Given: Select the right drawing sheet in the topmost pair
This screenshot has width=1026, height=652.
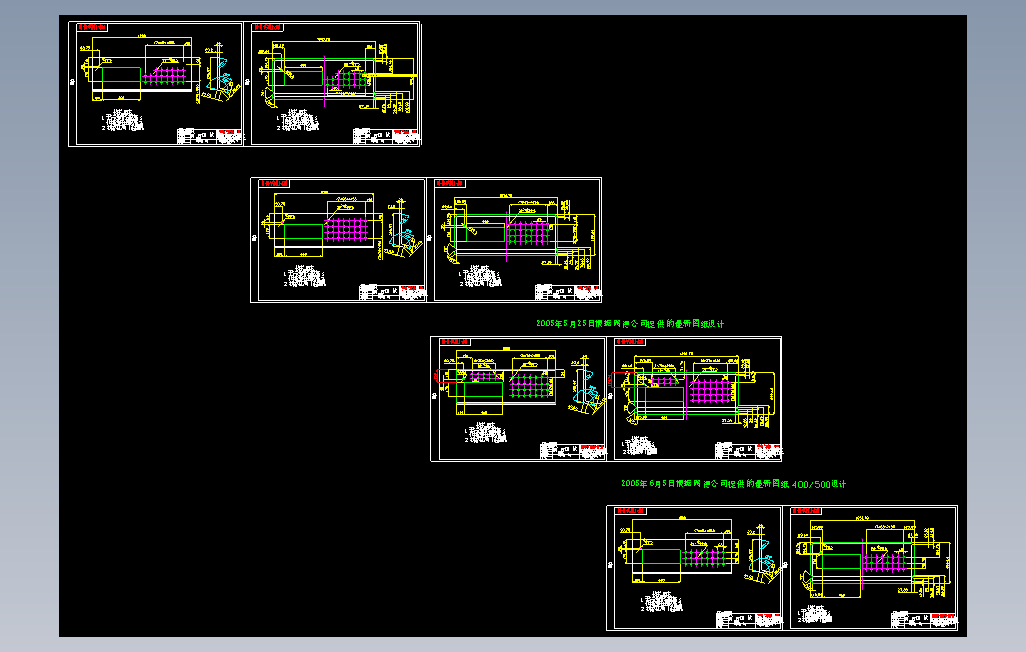Looking at the screenshot, I should tap(332, 84).
